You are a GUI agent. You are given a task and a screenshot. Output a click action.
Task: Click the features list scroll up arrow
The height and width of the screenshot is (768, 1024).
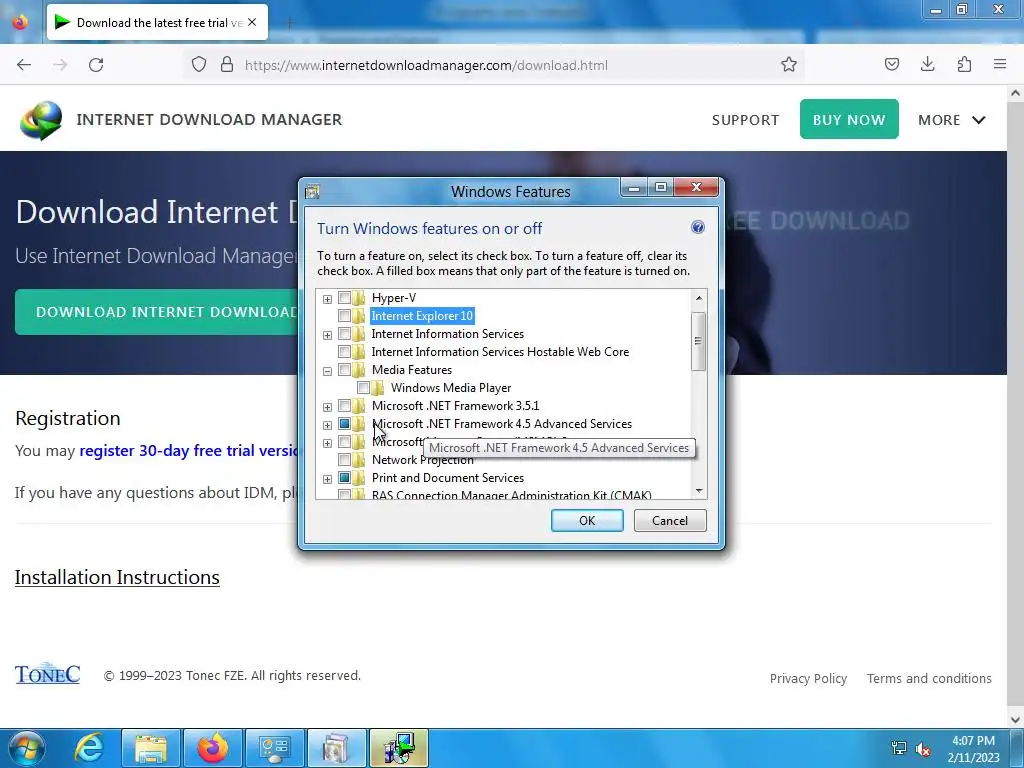click(x=699, y=298)
